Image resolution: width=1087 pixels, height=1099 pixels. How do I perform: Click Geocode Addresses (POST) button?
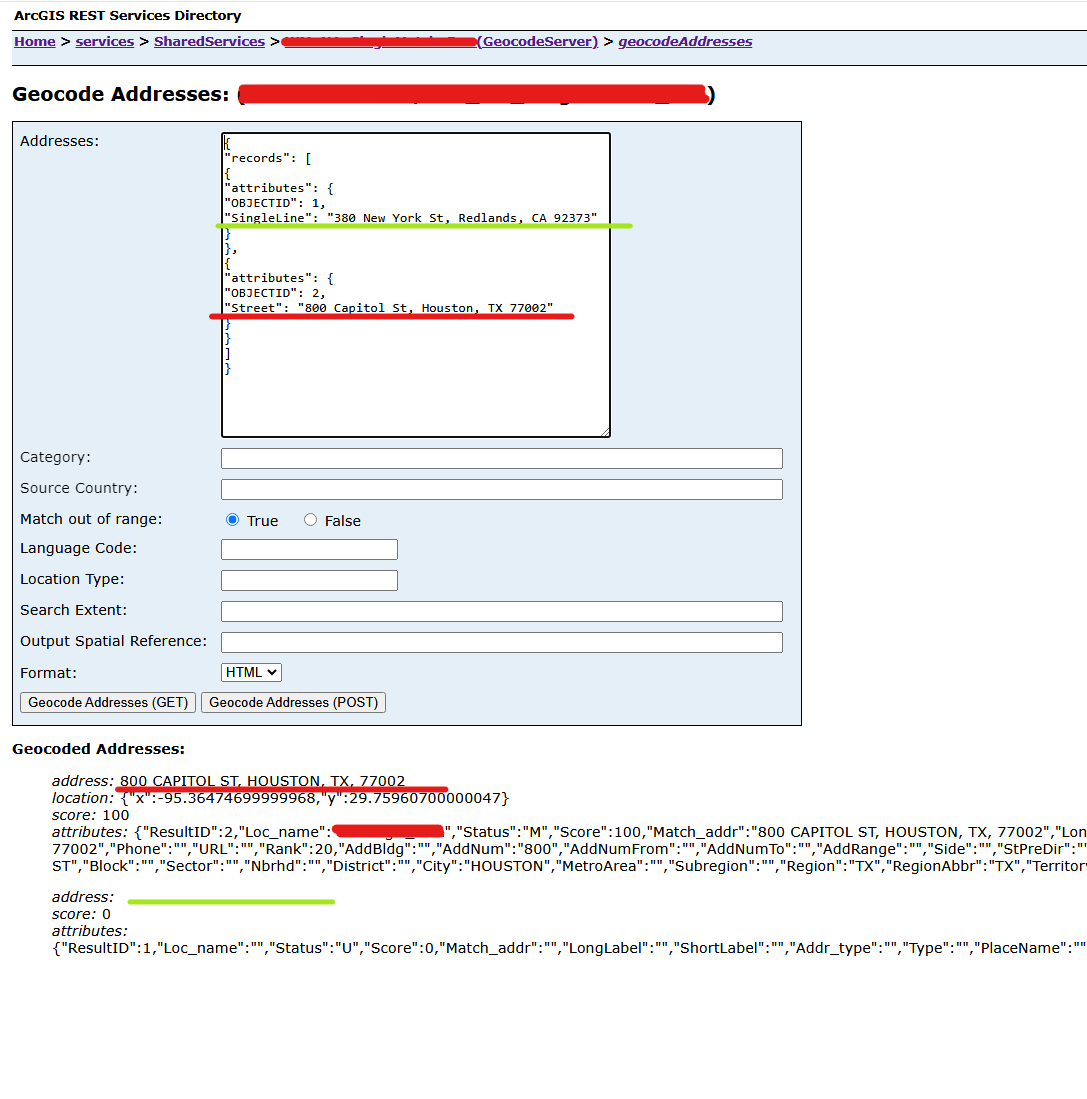tap(294, 702)
